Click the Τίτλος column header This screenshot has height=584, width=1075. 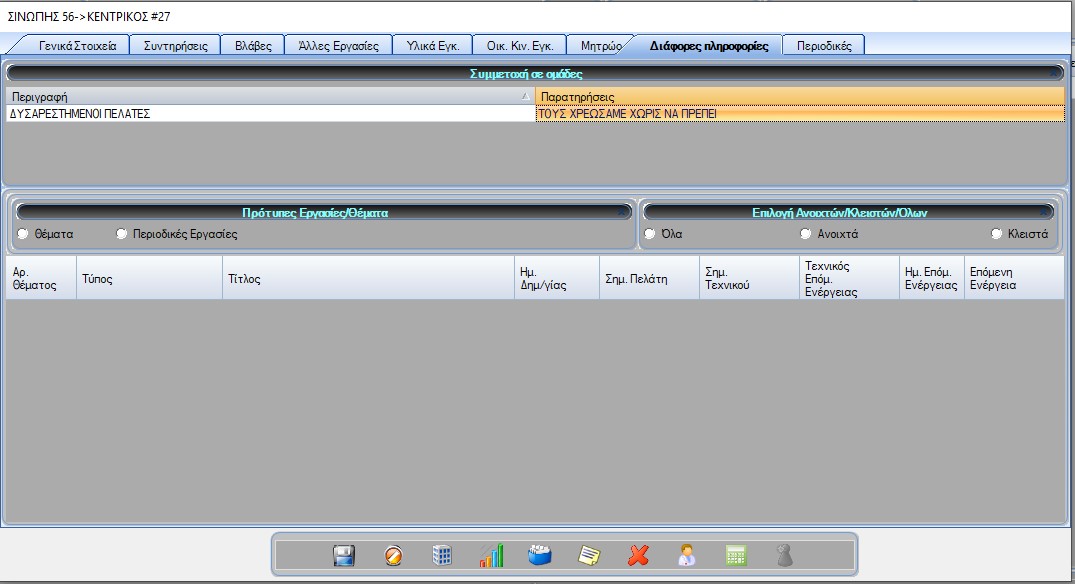coord(367,279)
